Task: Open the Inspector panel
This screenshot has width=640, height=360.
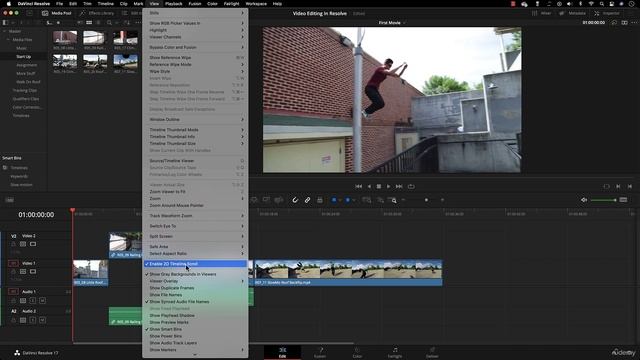Action: pyautogui.click(x=607, y=13)
